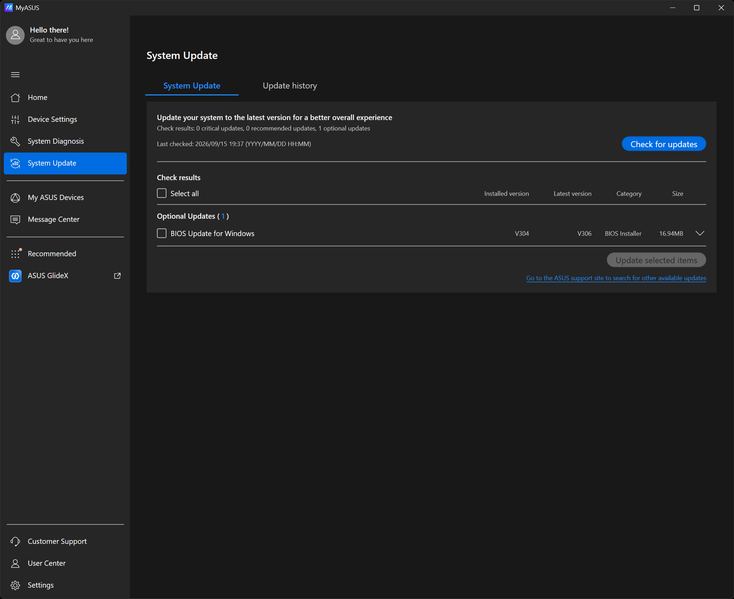
Task: Click the System Update sidebar icon
Action: 15,163
